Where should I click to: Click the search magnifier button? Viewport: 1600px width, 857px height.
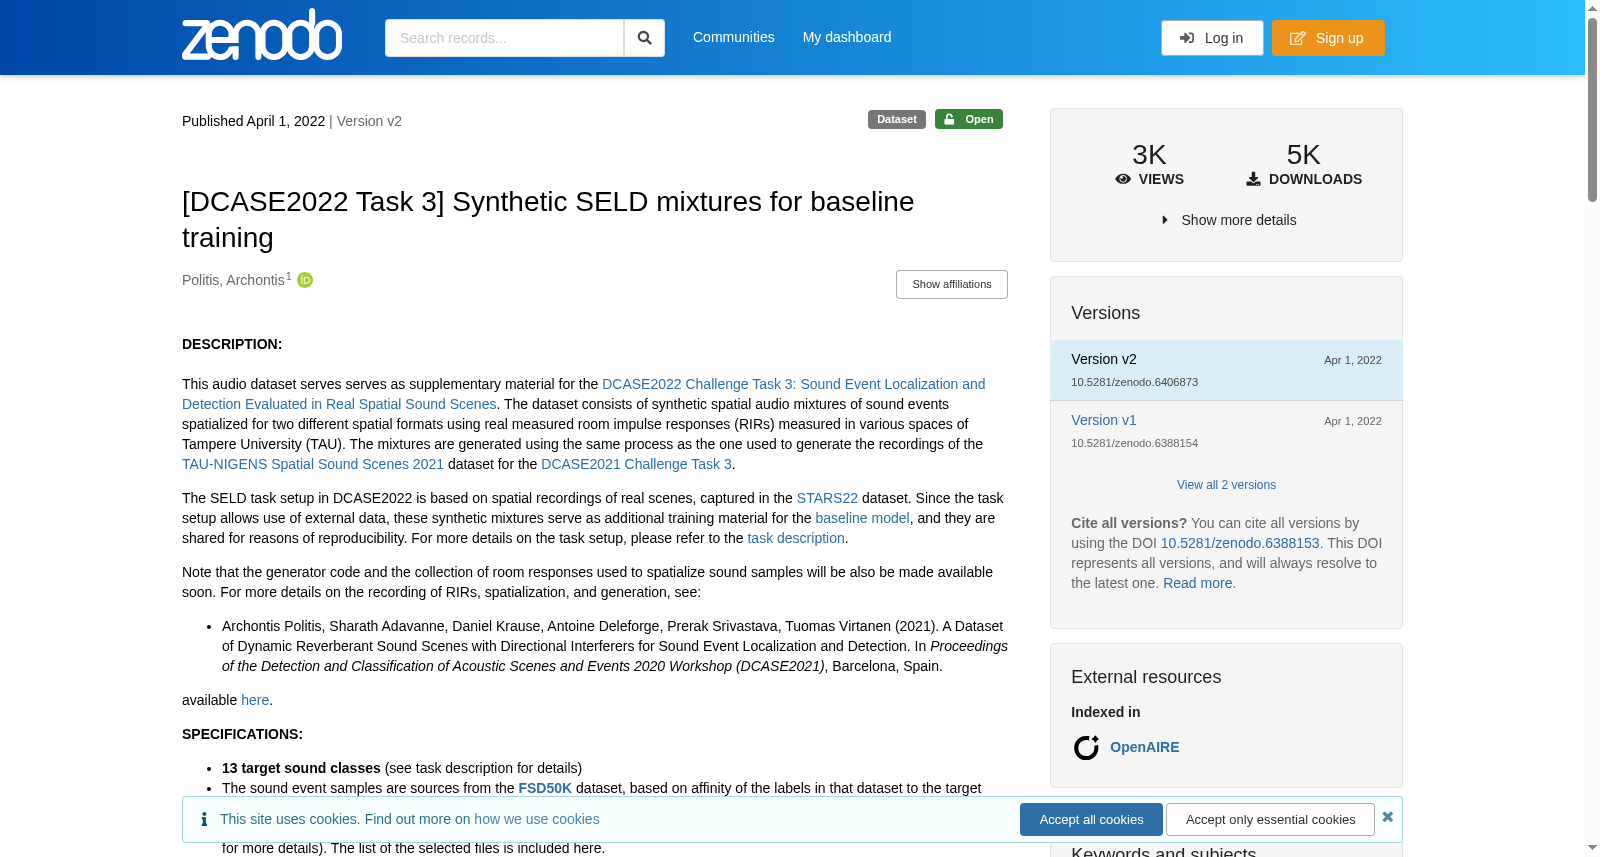tap(645, 38)
